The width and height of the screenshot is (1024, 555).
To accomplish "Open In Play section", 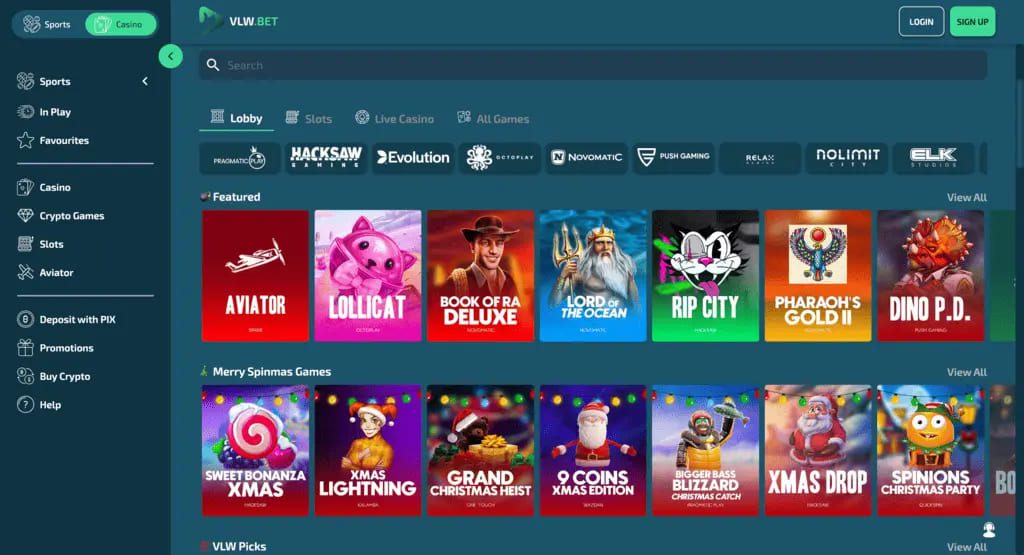I will (x=44, y=112).
